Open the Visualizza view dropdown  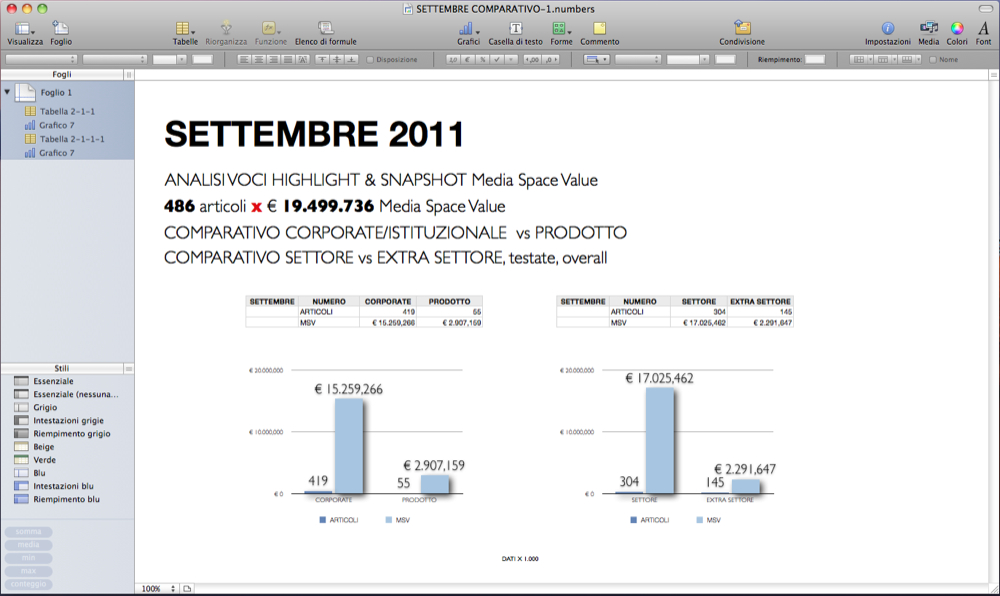click(25, 29)
